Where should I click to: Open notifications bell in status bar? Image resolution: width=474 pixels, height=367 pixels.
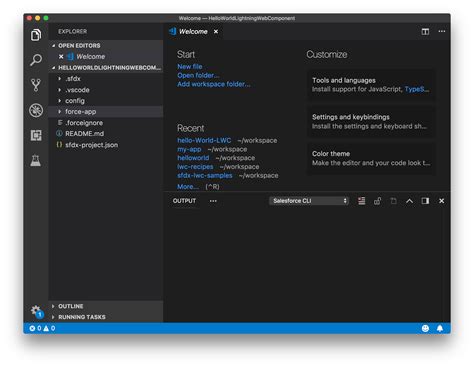pos(440,328)
